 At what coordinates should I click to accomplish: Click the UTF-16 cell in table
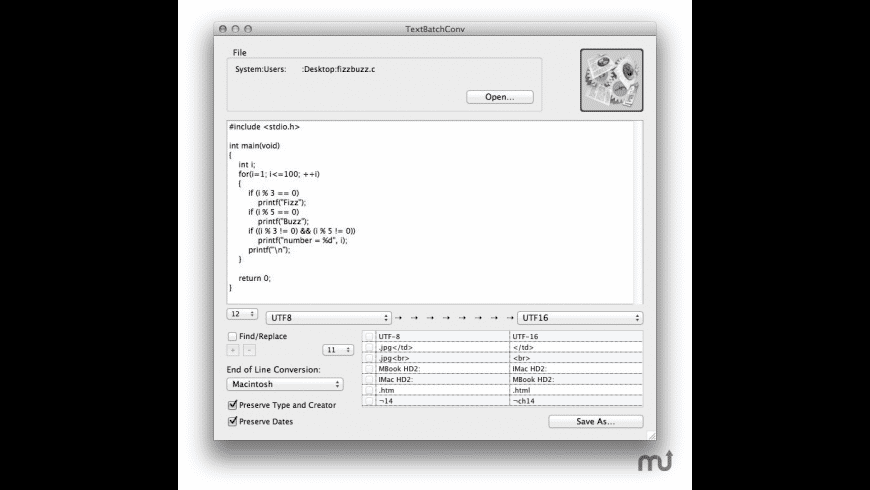576,336
